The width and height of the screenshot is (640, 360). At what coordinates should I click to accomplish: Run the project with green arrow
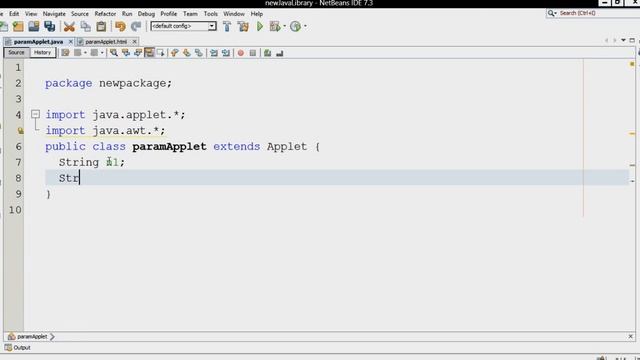[260, 27]
